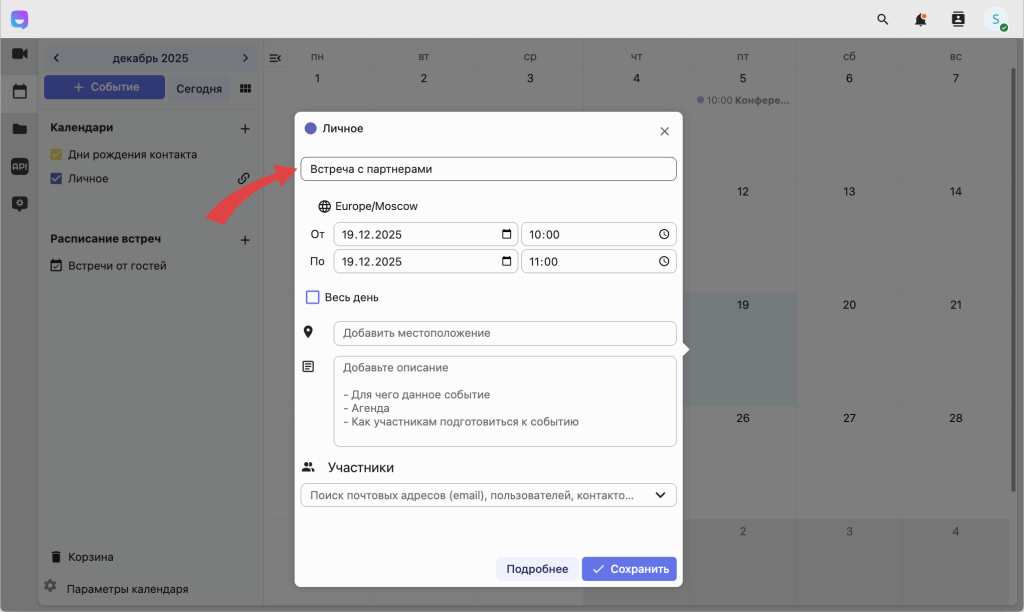
Task: Open the Корзина trash item
Action: tap(90, 557)
